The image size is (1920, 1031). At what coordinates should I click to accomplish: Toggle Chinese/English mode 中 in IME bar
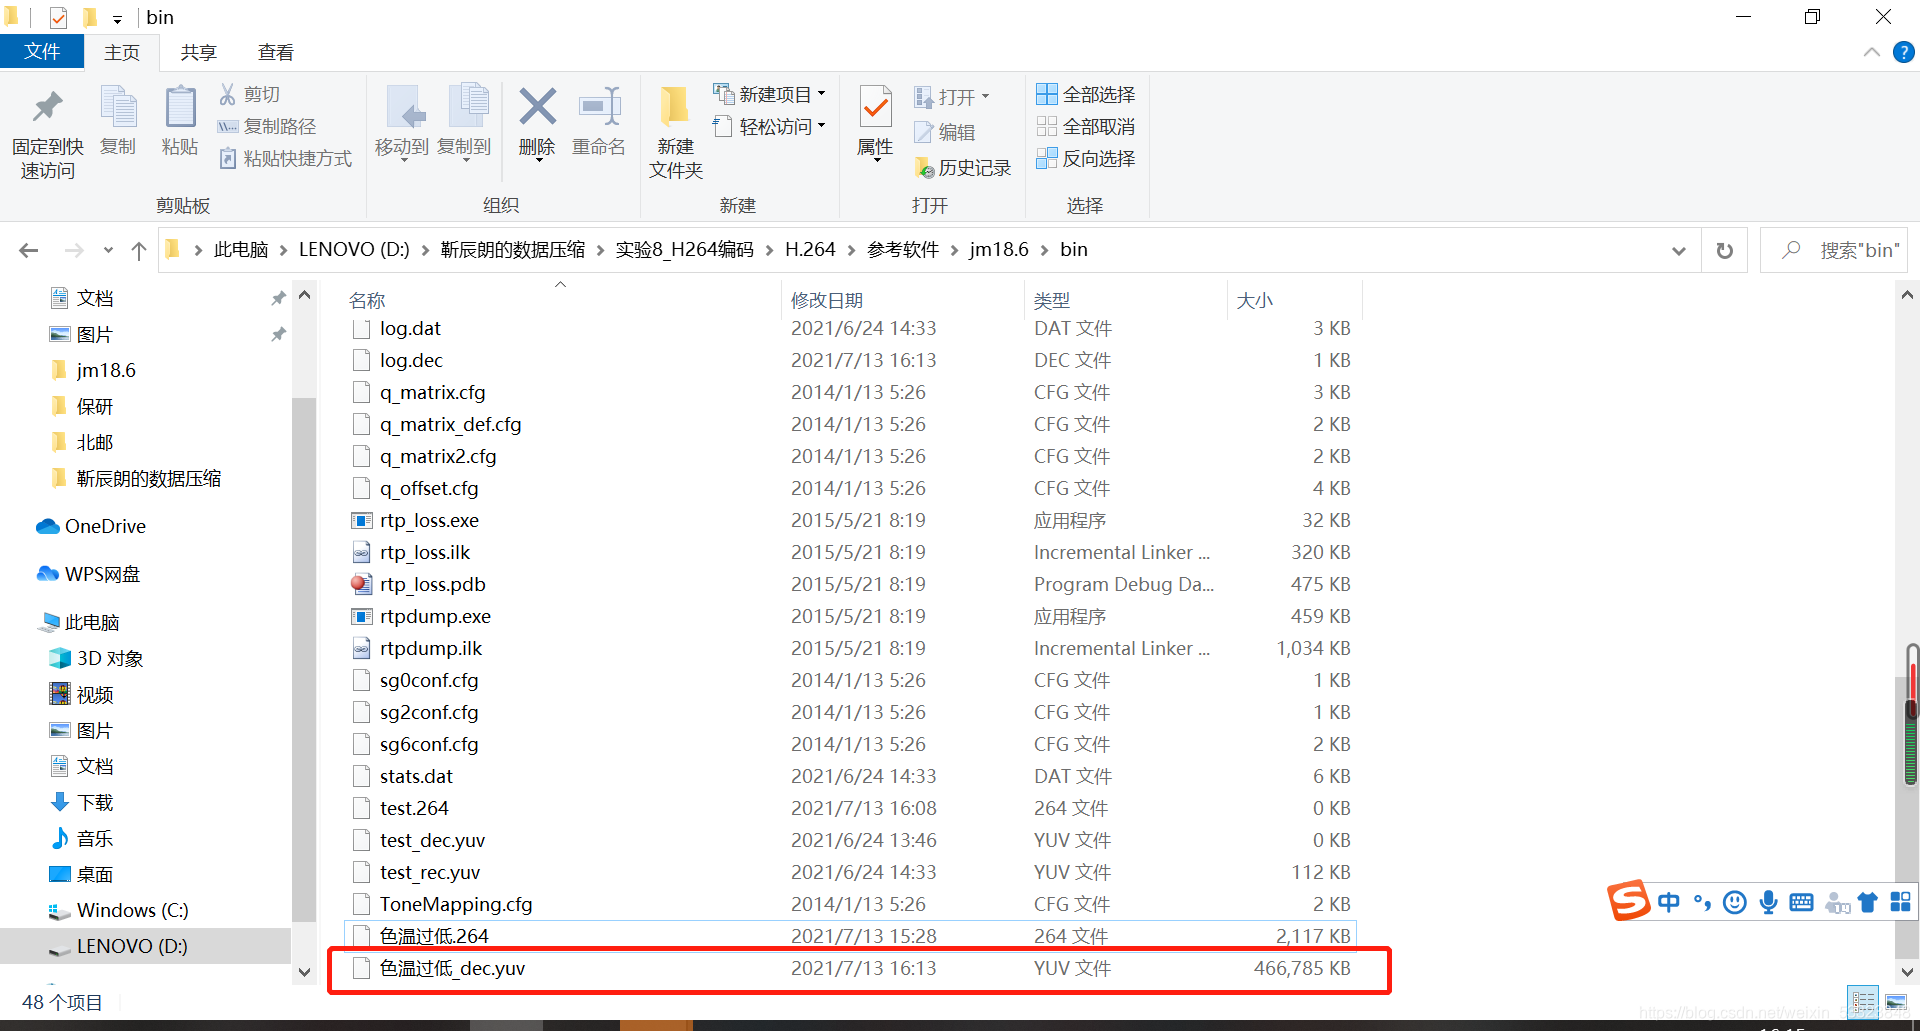(1668, 902)
